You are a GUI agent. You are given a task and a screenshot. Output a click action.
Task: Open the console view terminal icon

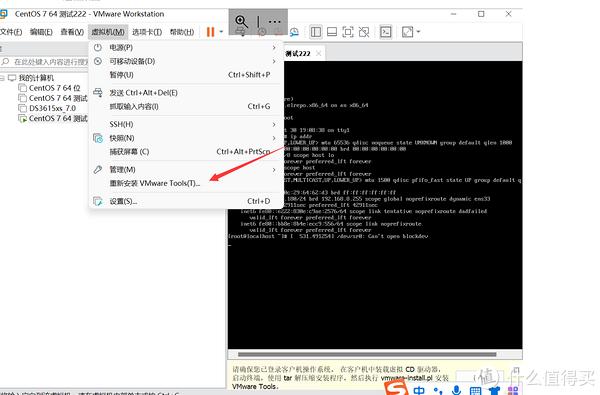tap(385, 32)
